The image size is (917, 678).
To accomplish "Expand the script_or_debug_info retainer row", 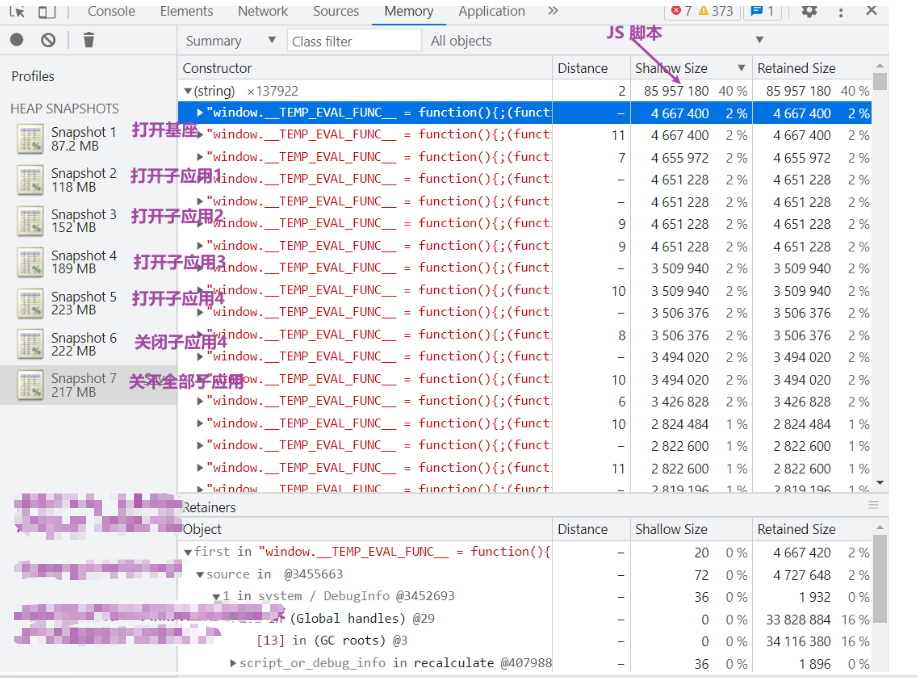I will 233,663.
